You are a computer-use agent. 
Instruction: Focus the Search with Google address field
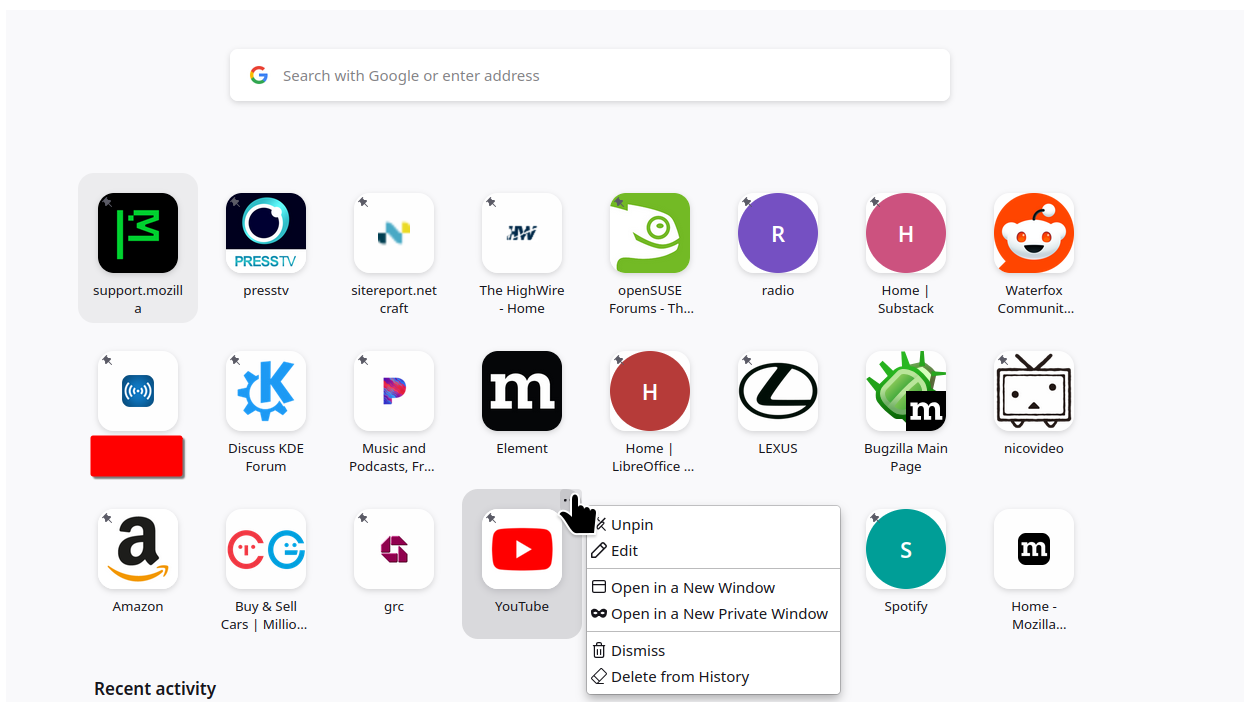(590, 75)
